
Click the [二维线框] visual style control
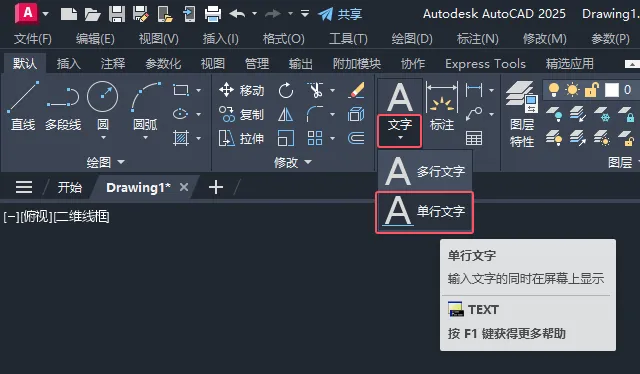click(82, 216)
